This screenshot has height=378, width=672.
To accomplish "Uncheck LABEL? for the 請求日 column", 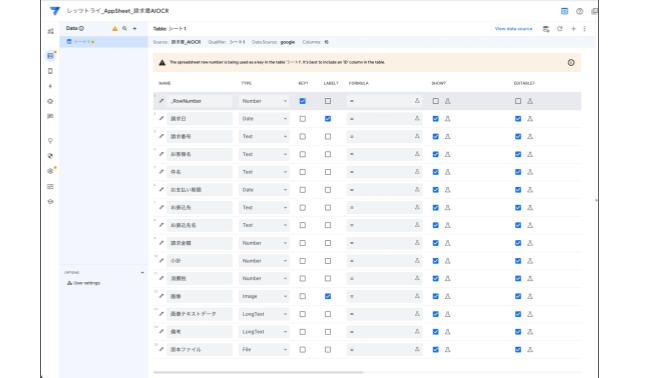I will click(x=328, y=119).
